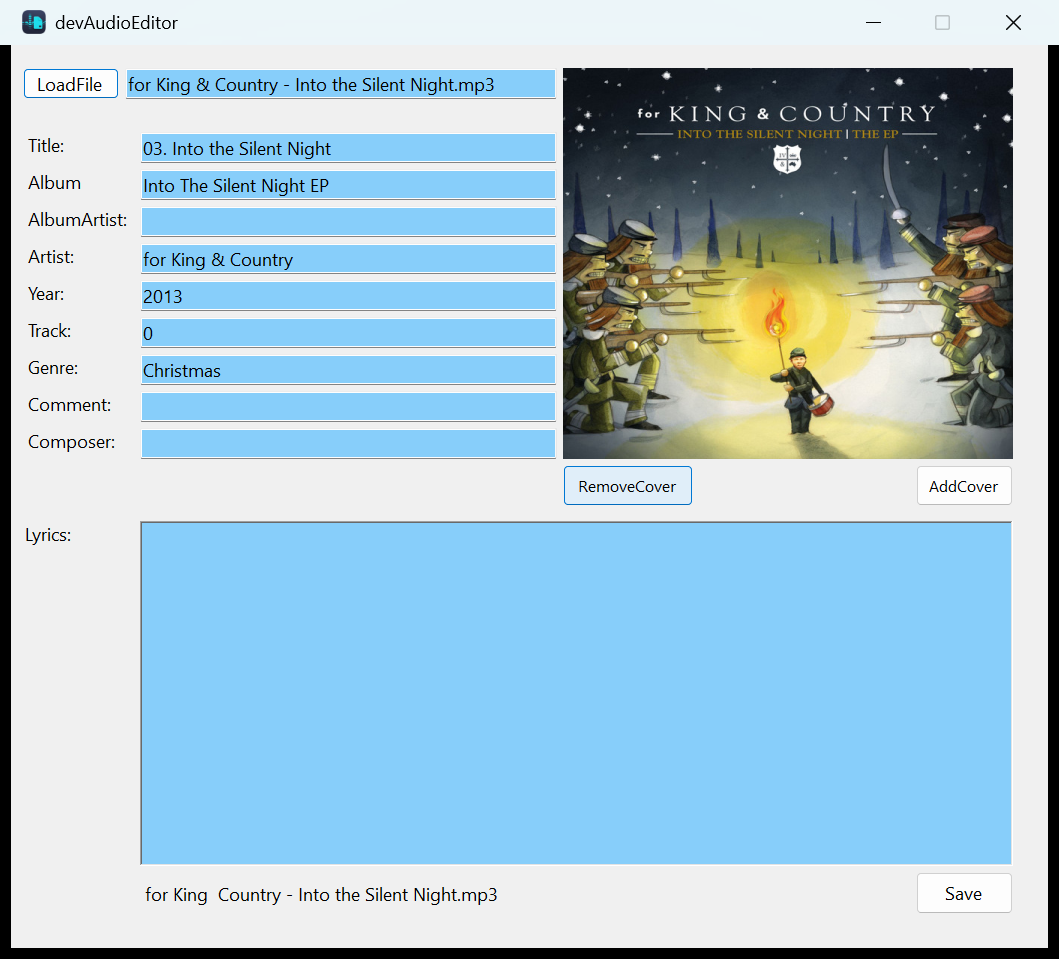Screen dimensions: 1059x959
Task: Focus the empty AlbumArtist field
Action: coord(348,222)
